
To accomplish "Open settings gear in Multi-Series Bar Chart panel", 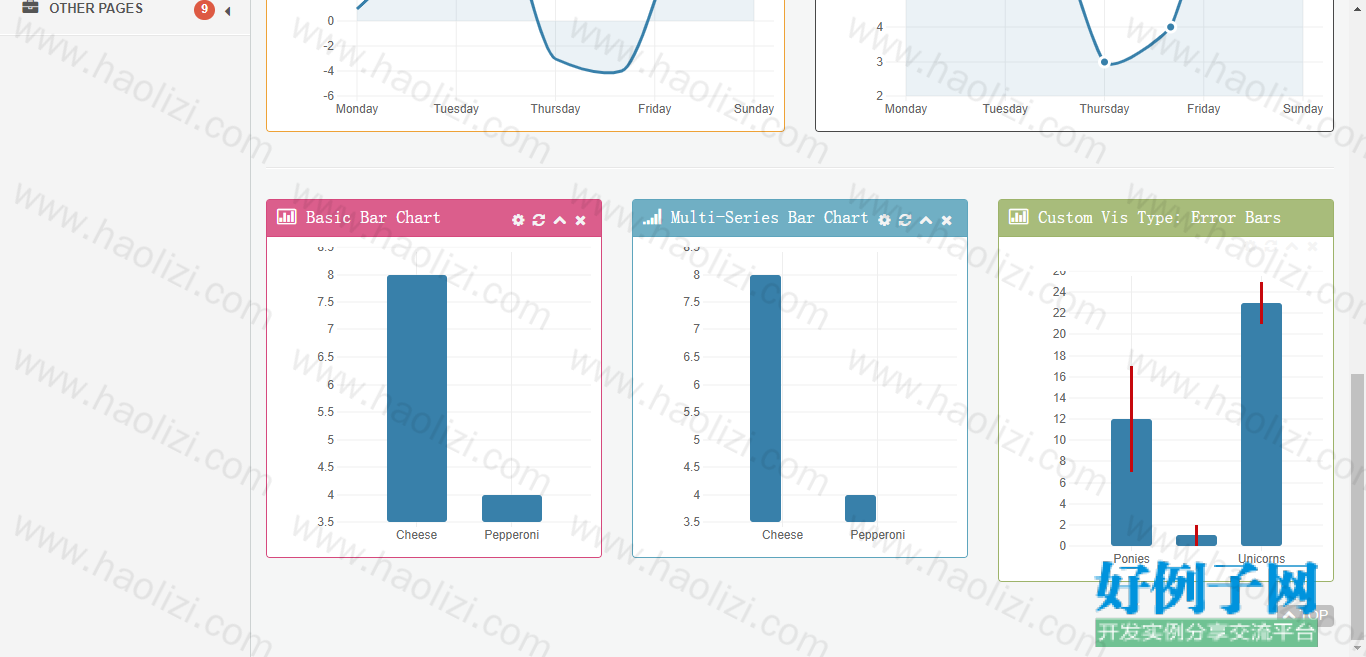I will pos(884,220).
